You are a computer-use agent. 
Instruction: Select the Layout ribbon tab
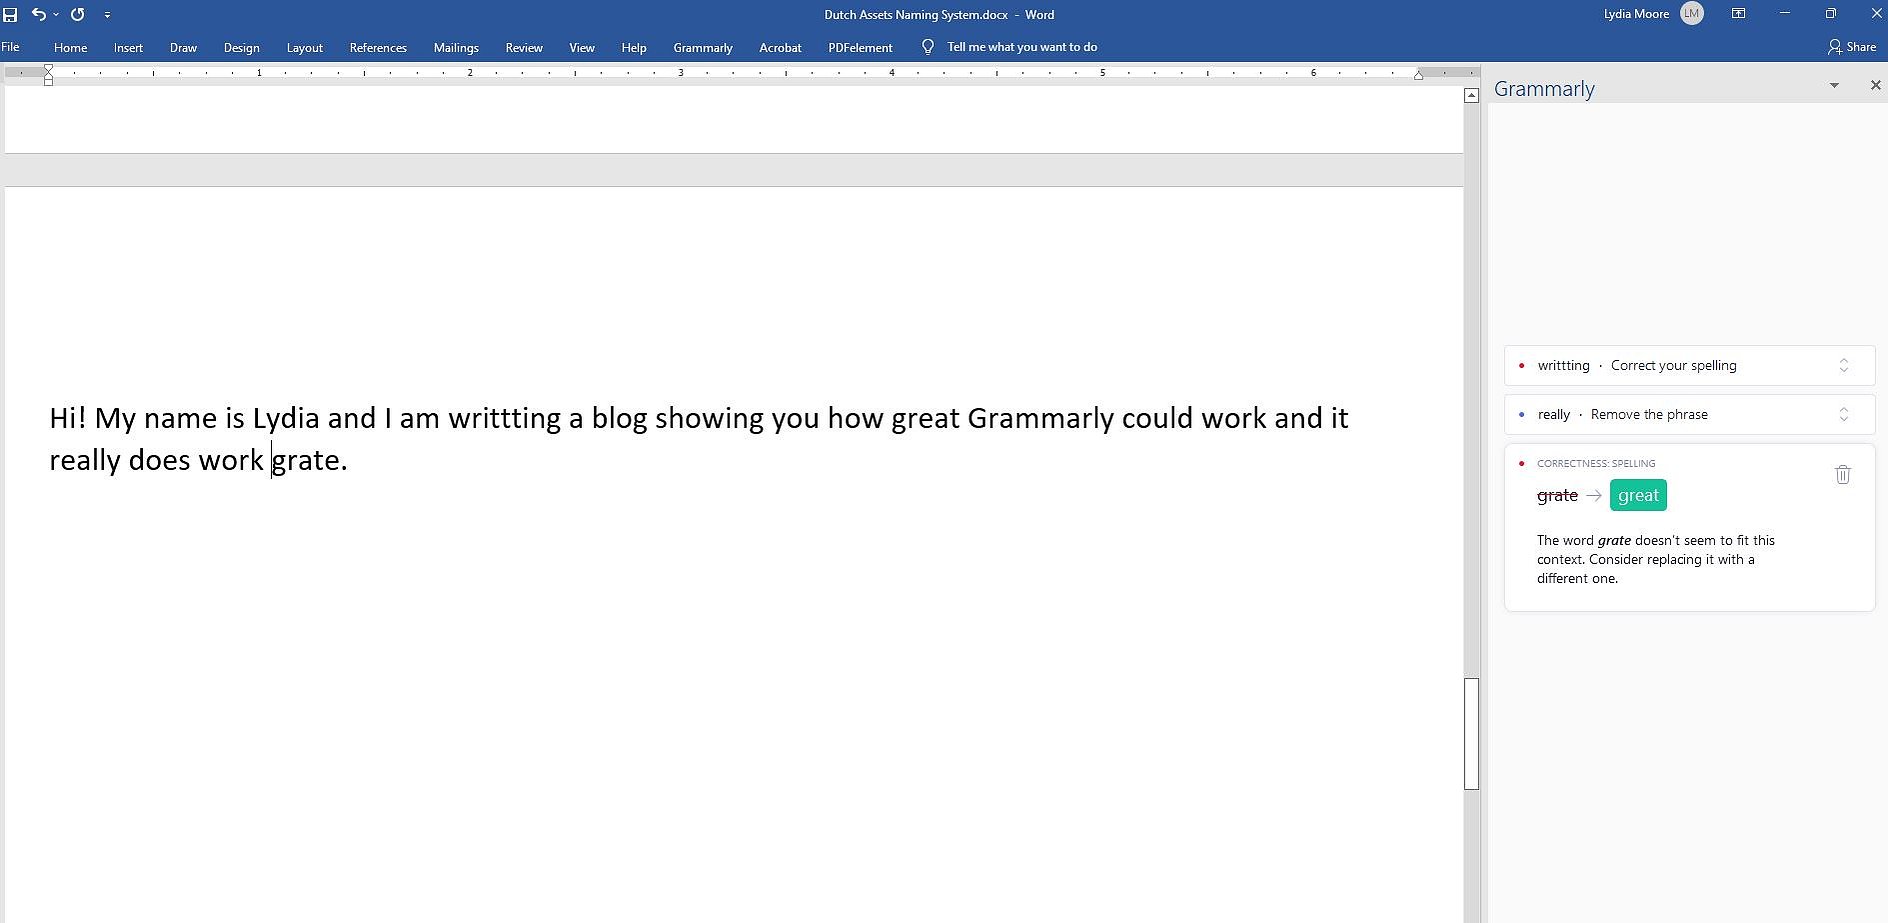tap(304, 47)
